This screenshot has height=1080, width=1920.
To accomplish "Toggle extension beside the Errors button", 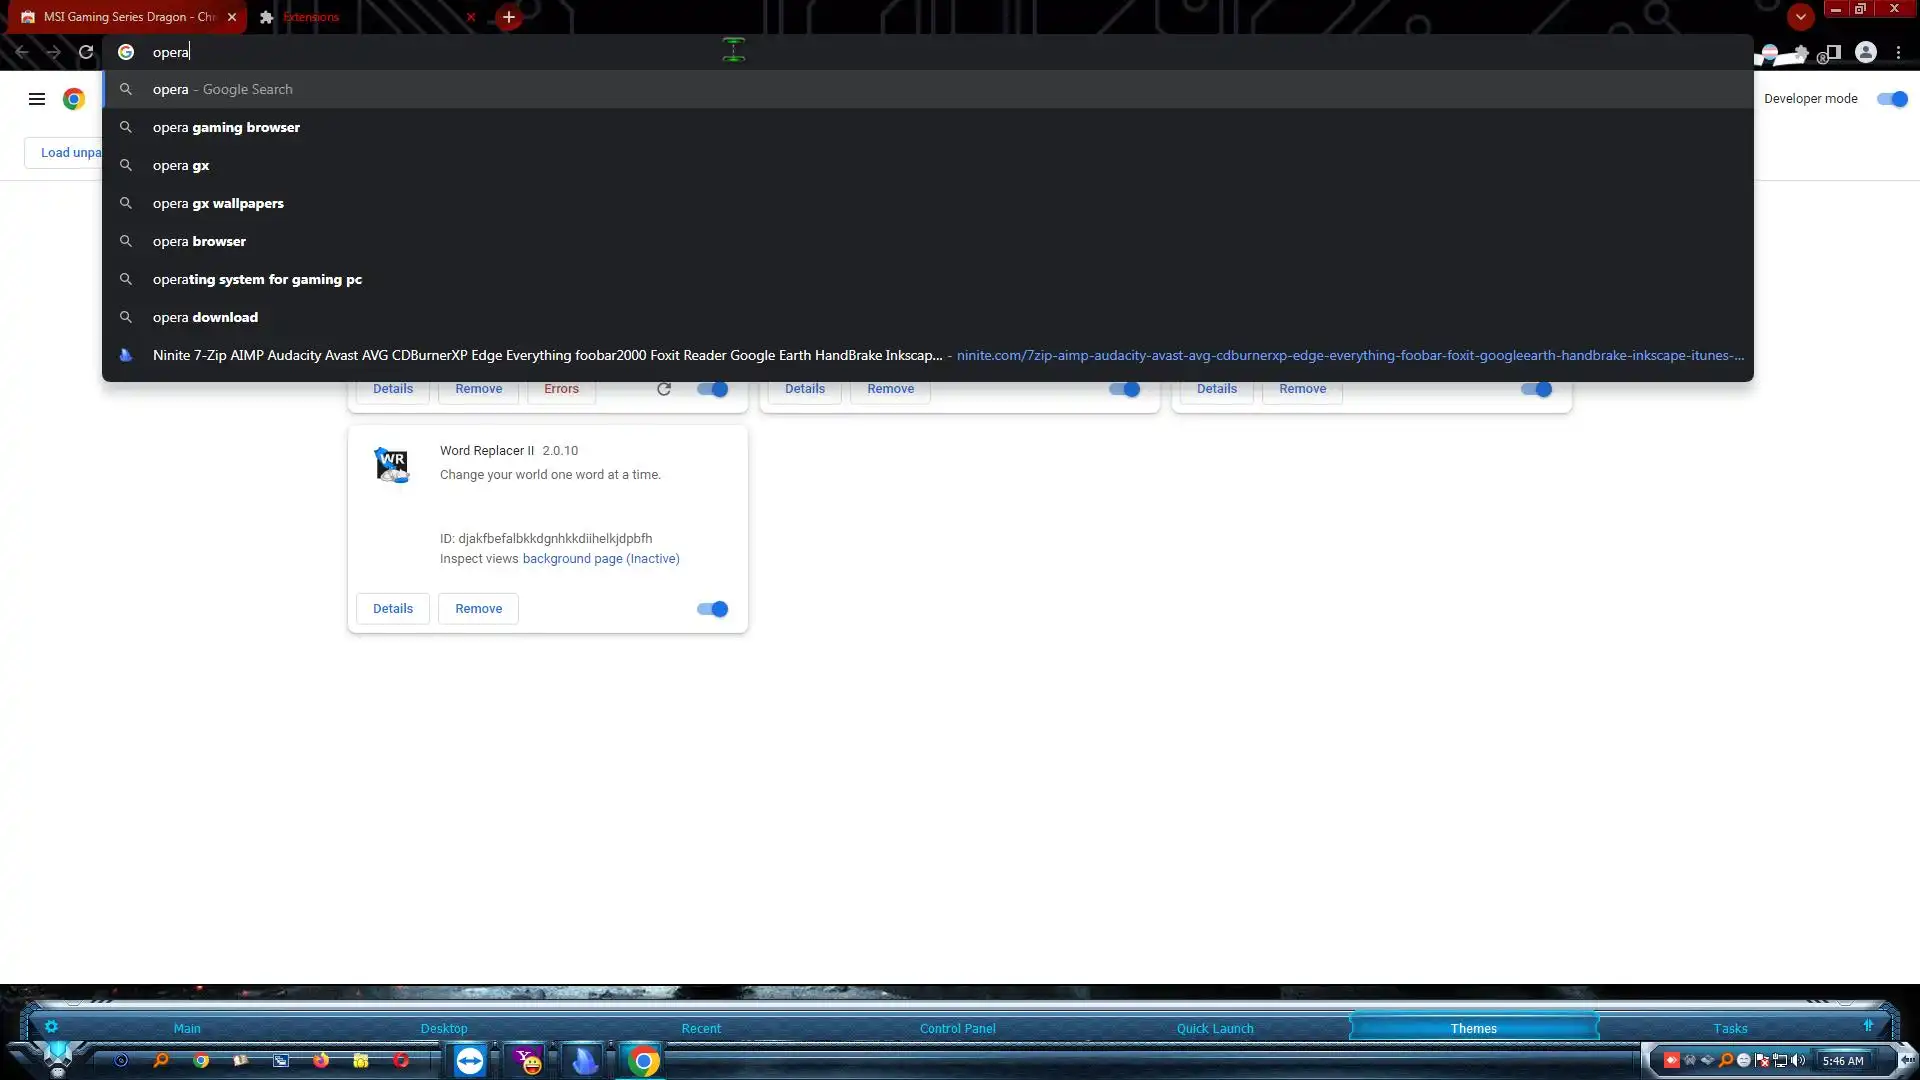I will pyautogui.click(x=712, y=389).
